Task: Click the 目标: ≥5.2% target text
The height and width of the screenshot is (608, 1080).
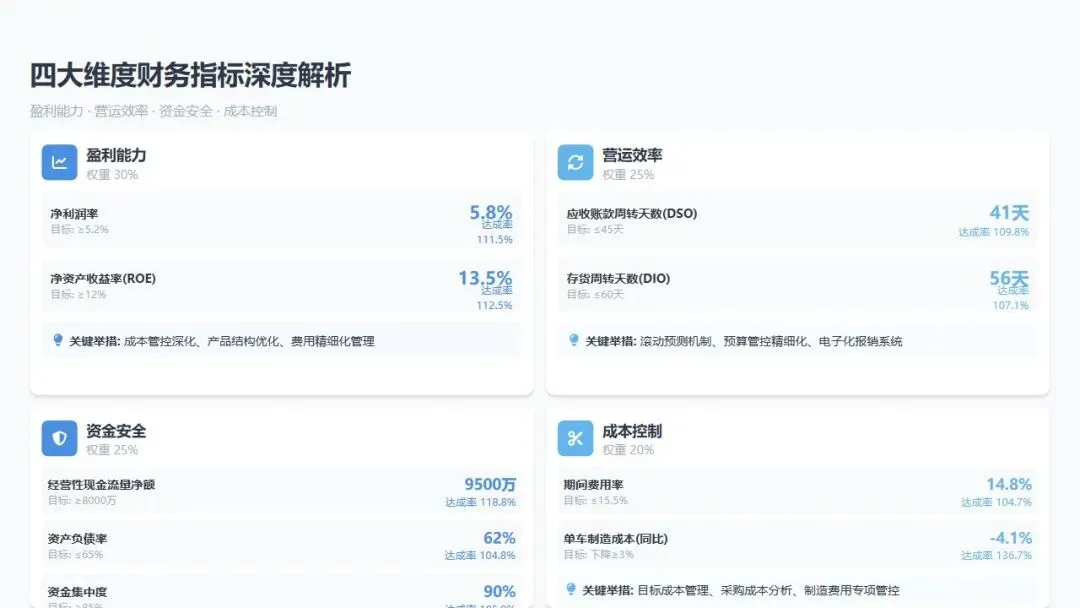Action: [x=79, y=229]
